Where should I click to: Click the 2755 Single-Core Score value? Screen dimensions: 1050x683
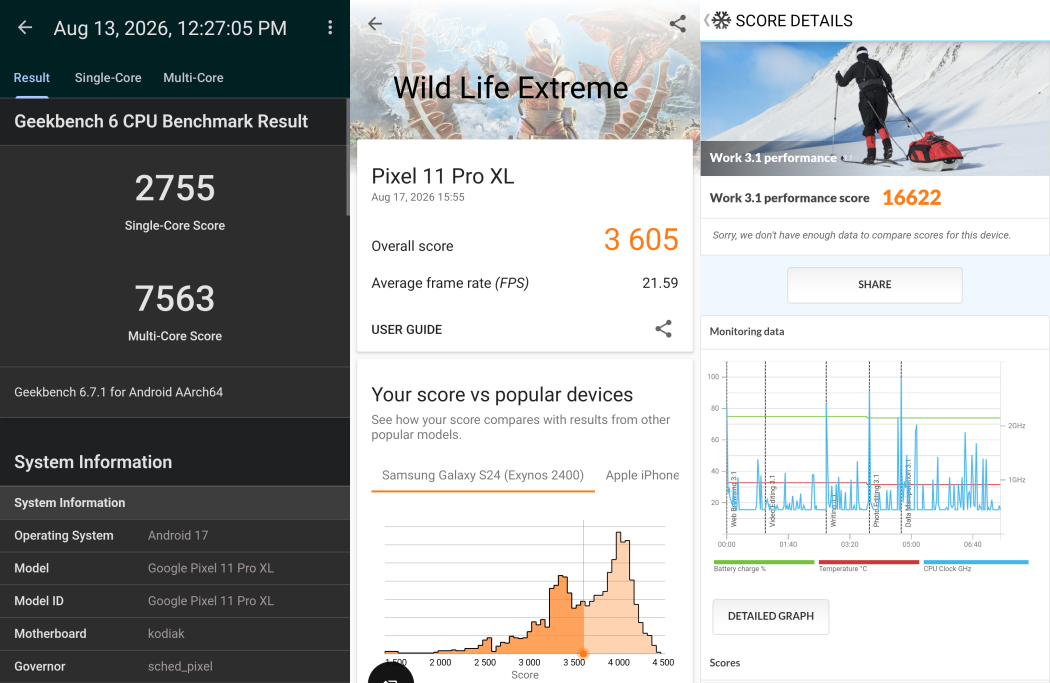coord(175,188)
